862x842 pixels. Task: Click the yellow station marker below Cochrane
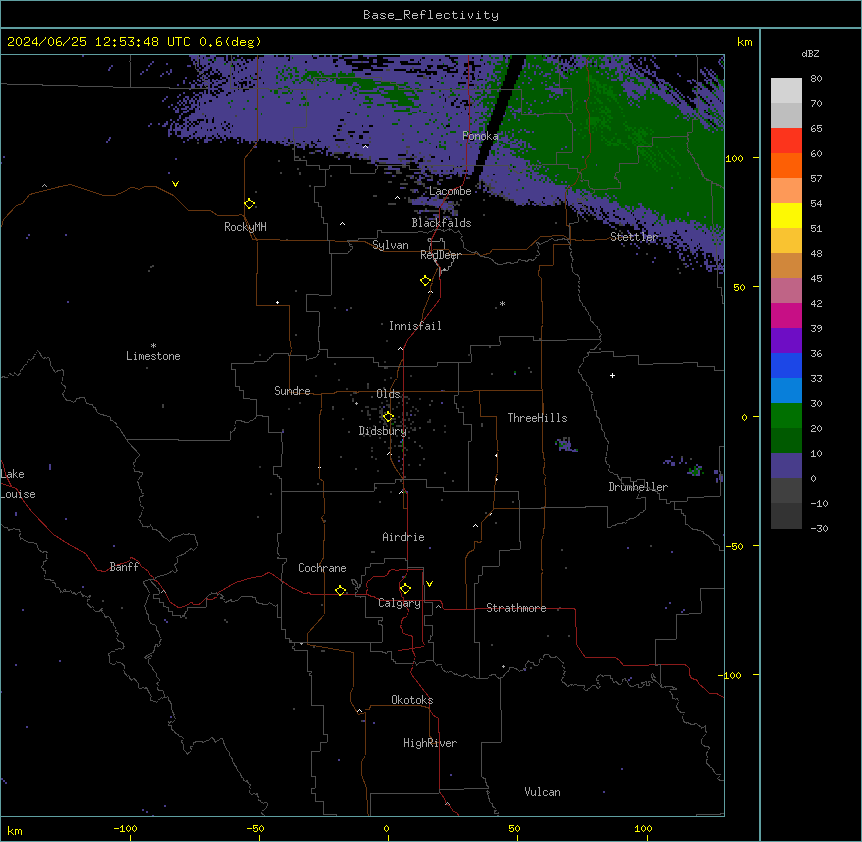point(340,590)
